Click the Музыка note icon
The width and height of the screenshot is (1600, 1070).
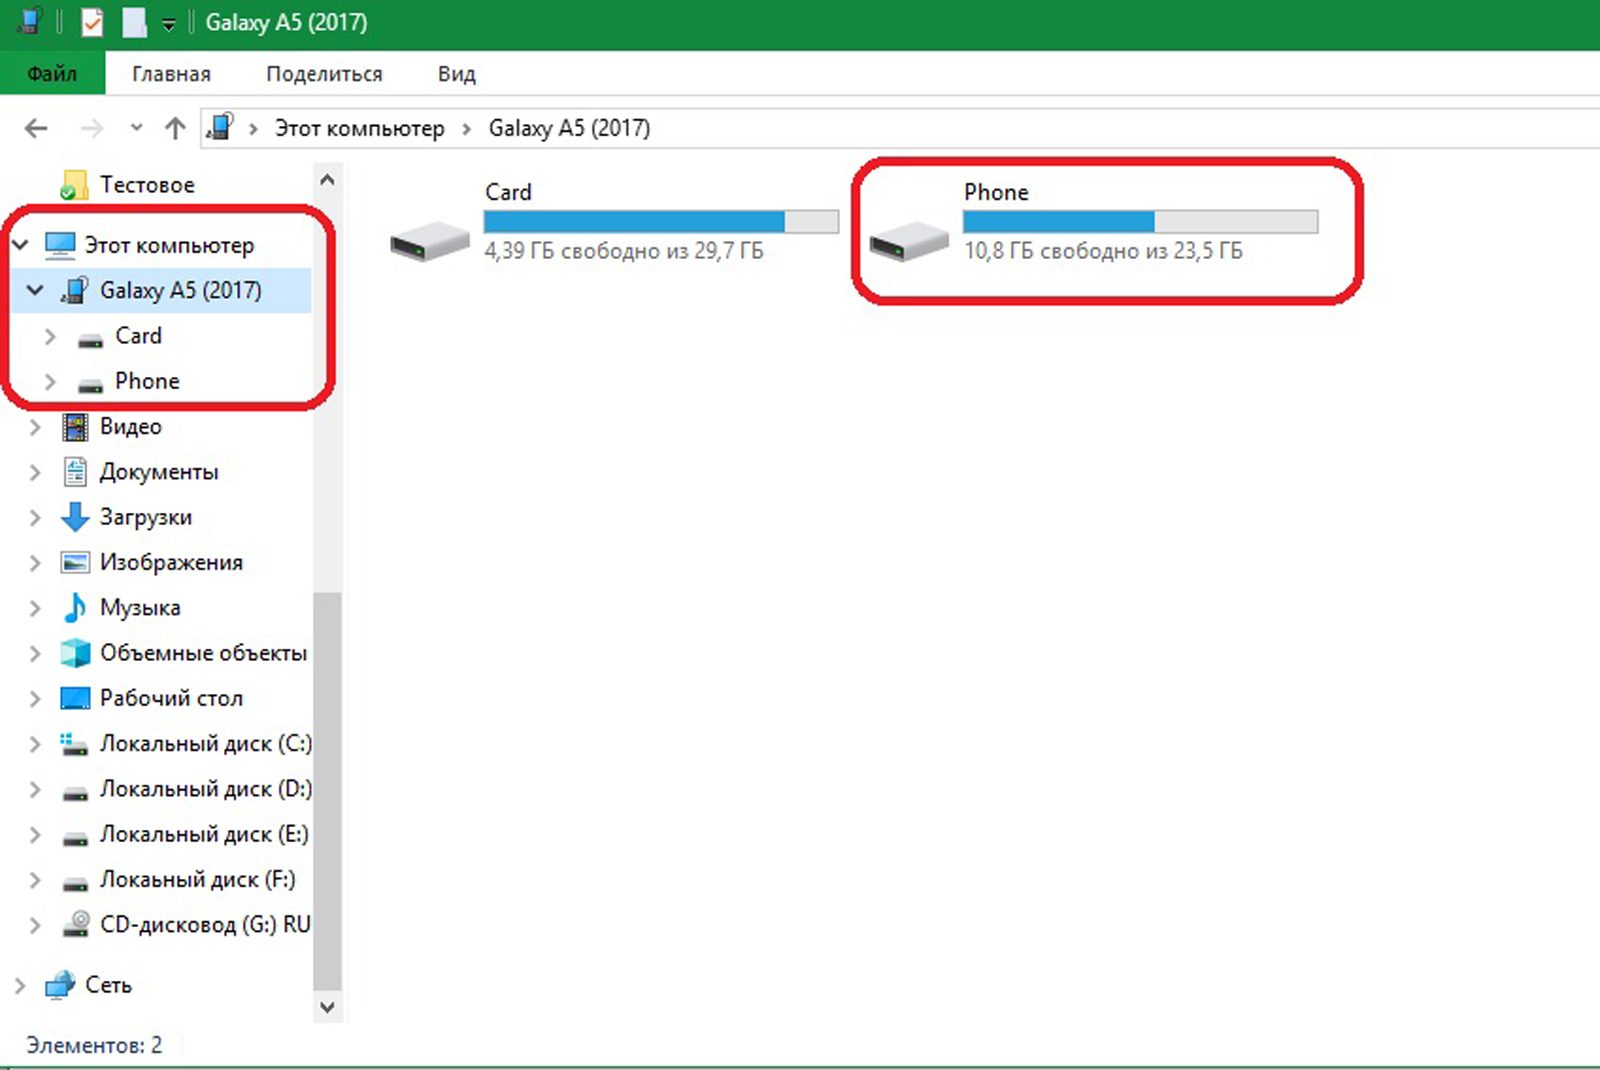[x=75, y=607]
